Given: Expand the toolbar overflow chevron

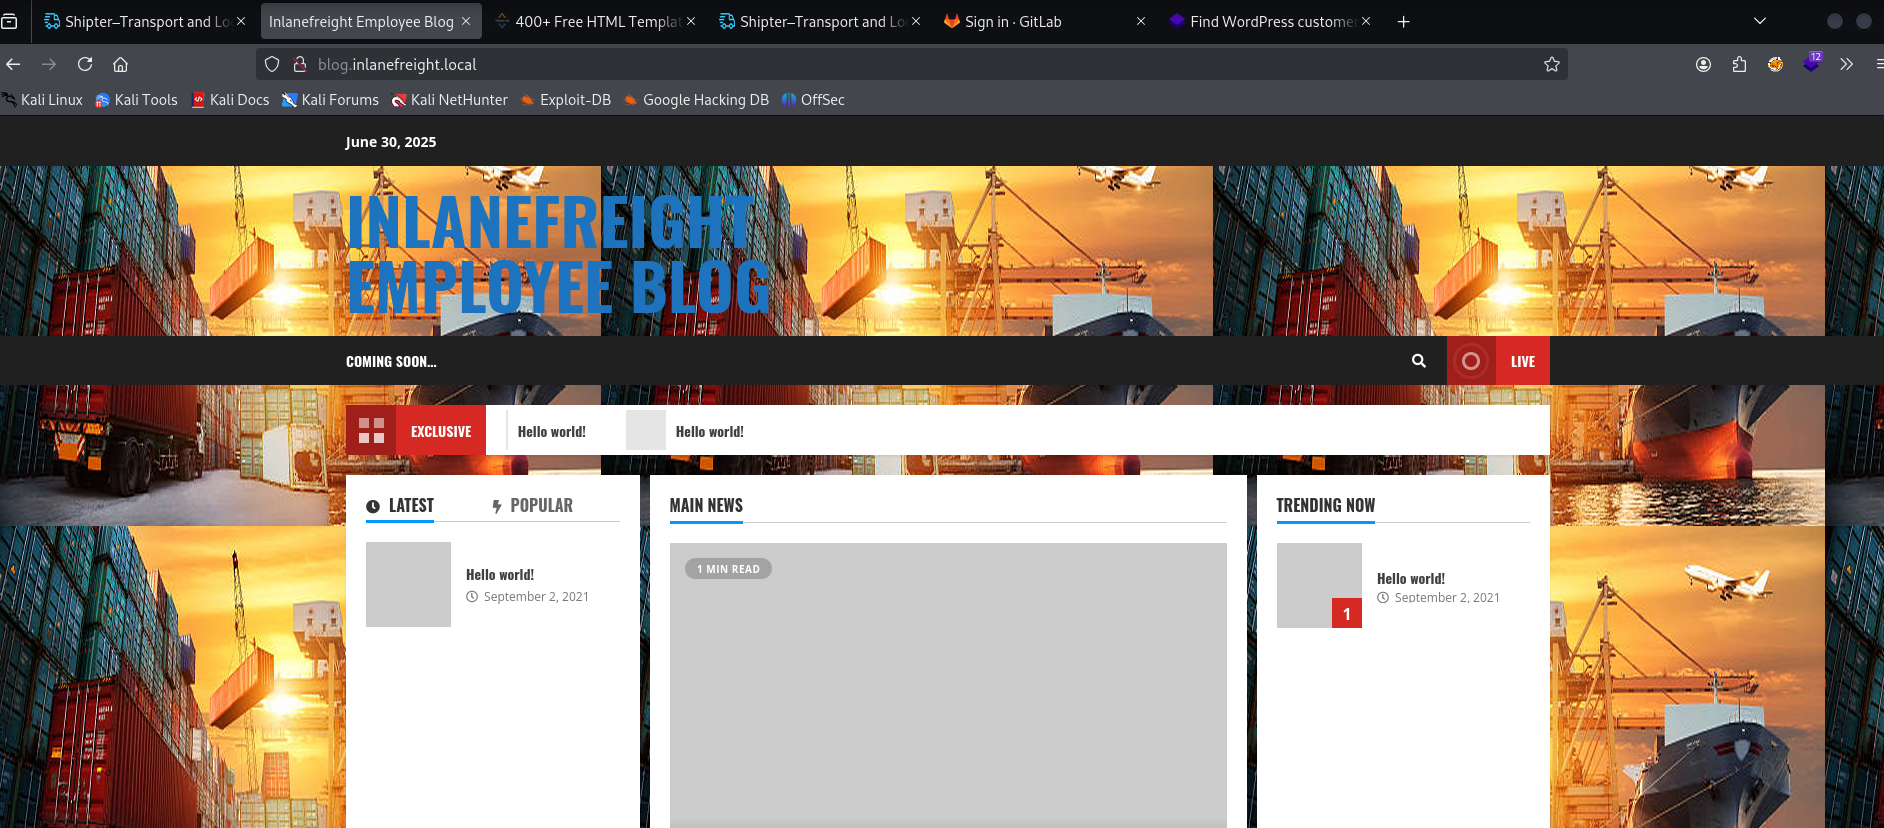Looking at the screenshot, I should pyautogui.click(x=1846, y=64).
